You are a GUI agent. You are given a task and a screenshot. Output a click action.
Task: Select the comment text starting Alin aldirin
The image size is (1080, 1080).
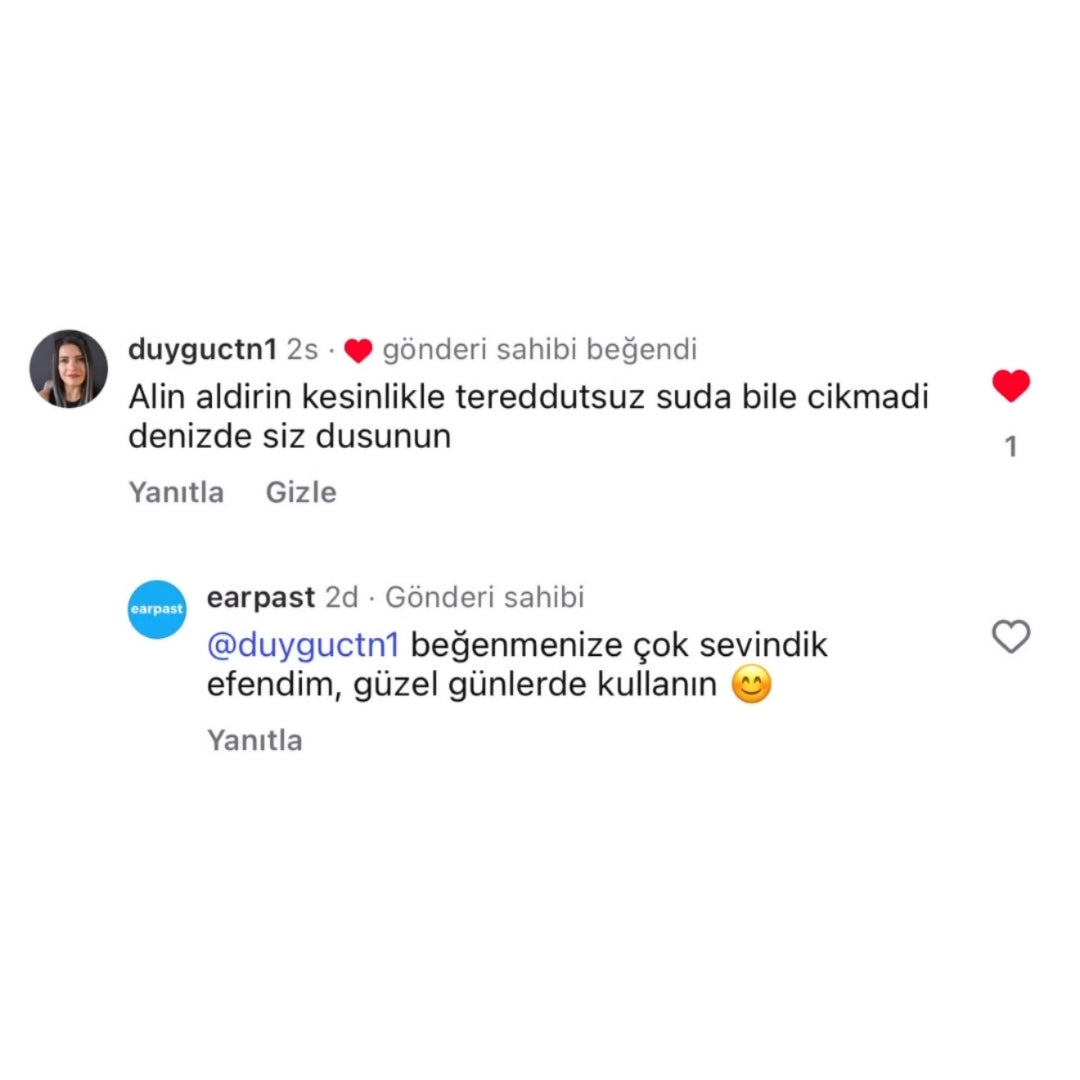pos(528,416)
